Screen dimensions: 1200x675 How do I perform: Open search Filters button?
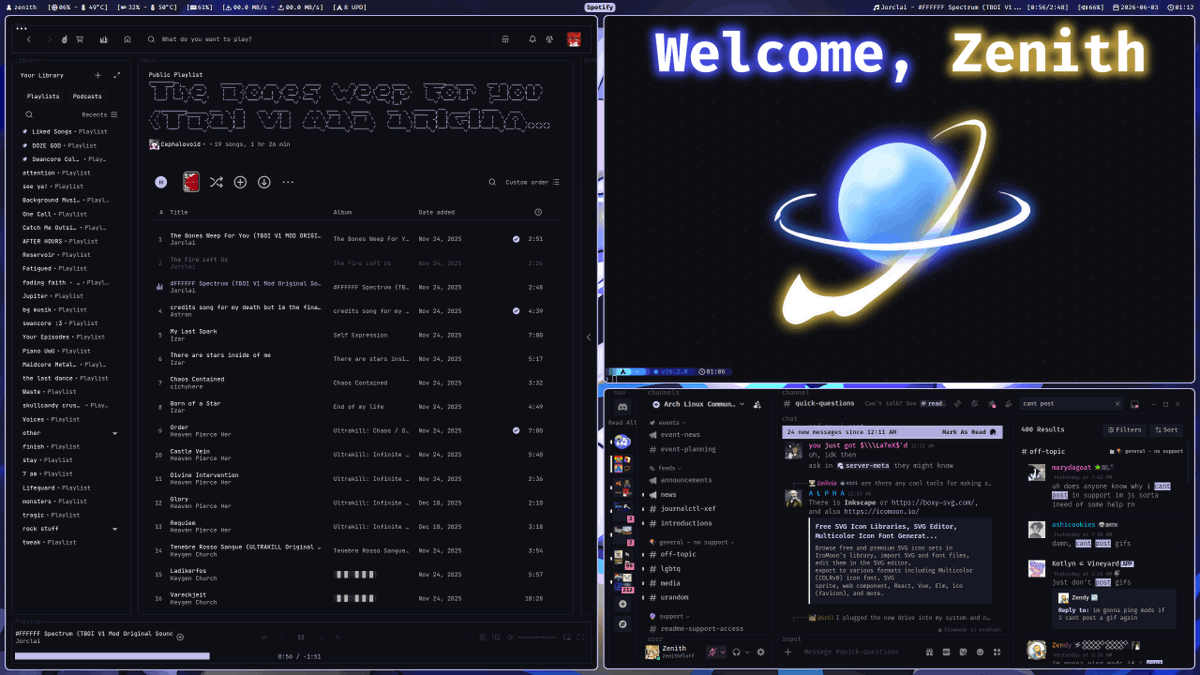point(1124,429)
